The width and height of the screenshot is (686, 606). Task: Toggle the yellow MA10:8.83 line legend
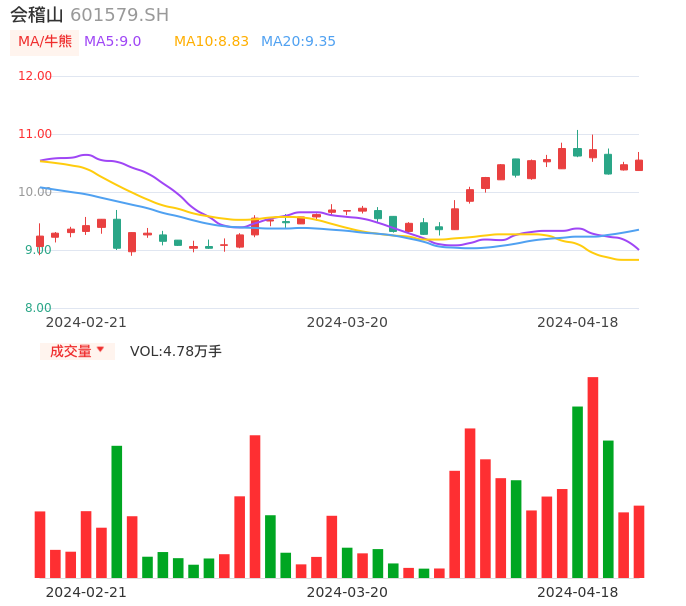211,42
